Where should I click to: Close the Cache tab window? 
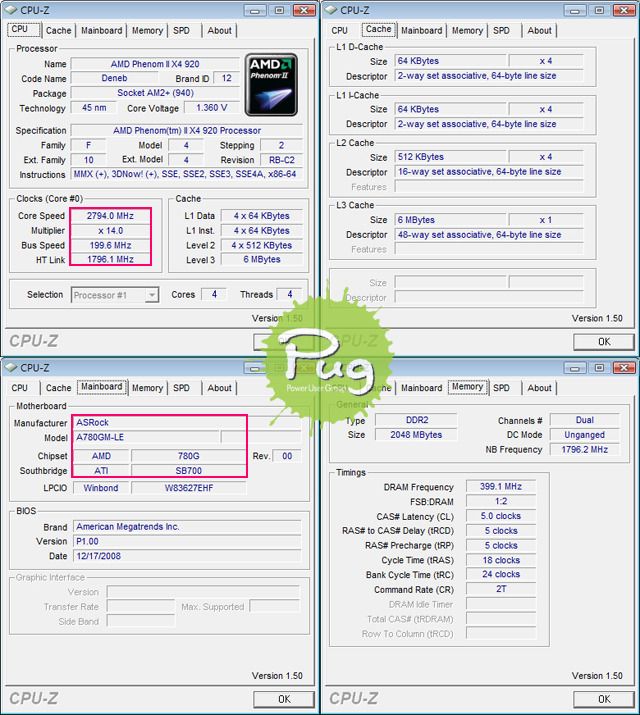(624, 10)
